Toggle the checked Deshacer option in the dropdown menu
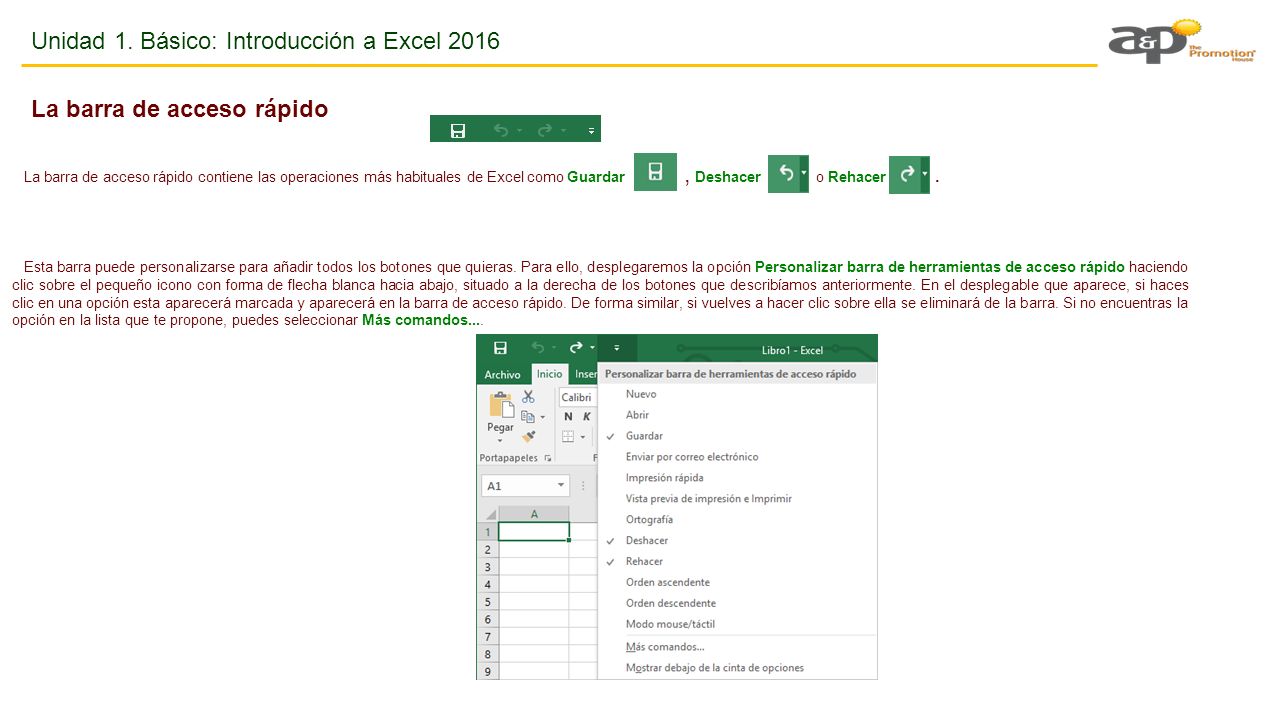Image resolution: width=1280 pixels, height=720 pixels. pyautogui.click(x=737, y=541)
